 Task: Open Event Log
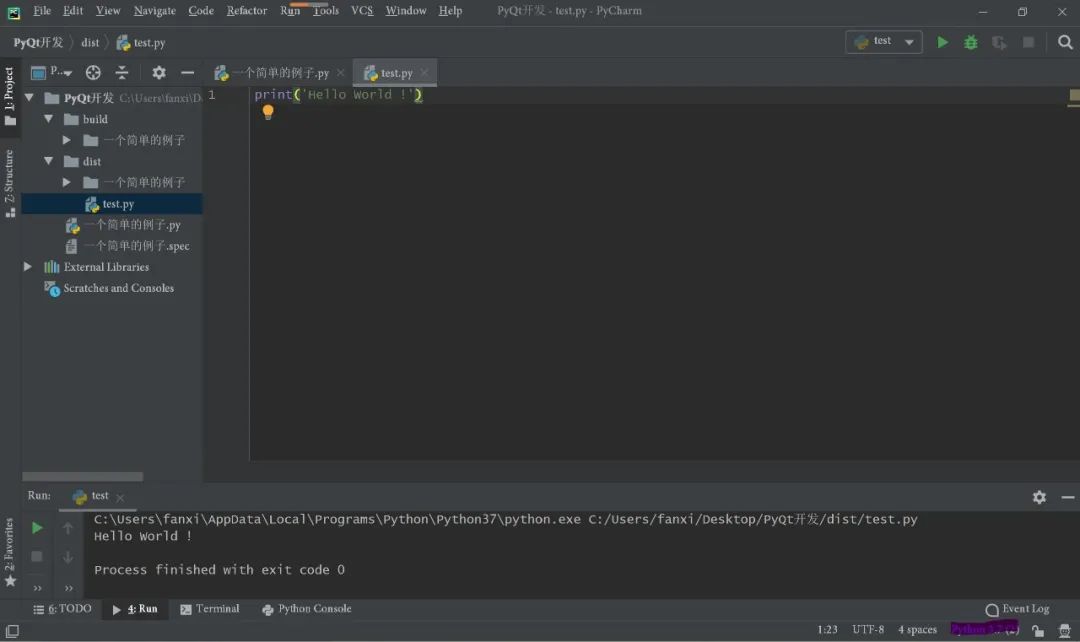point(1017,609)
